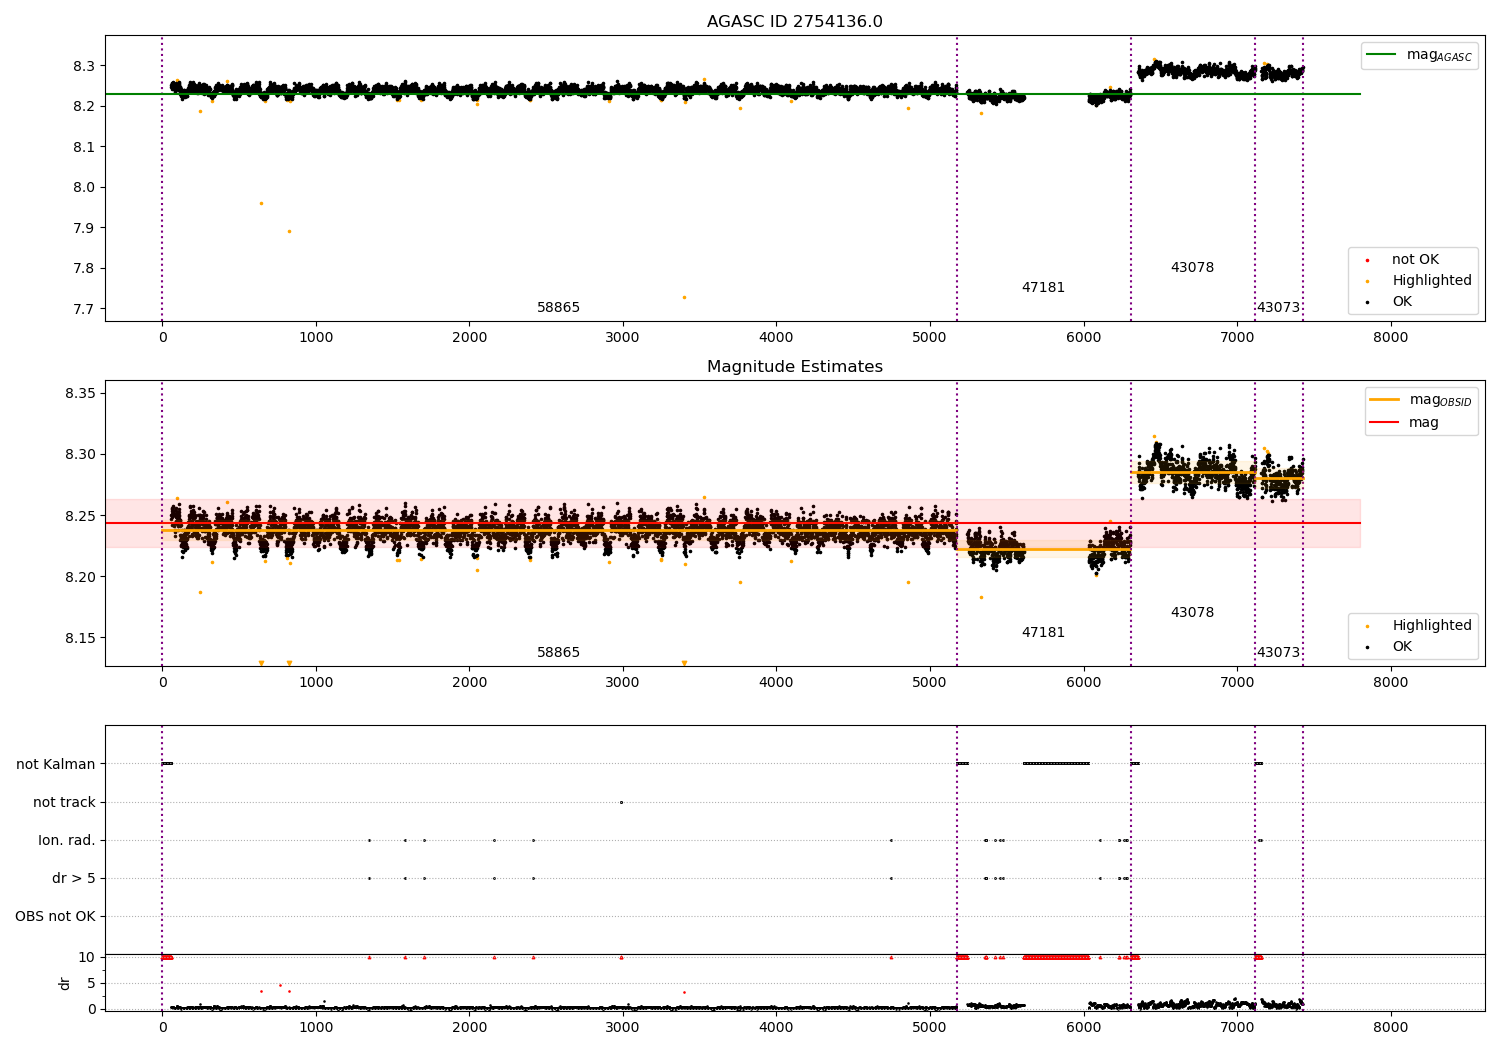This screenshot has height=1050, width=1500.
Task: Click the y-axis tick 8.15 in the middle plot
Action: point(80,638)
